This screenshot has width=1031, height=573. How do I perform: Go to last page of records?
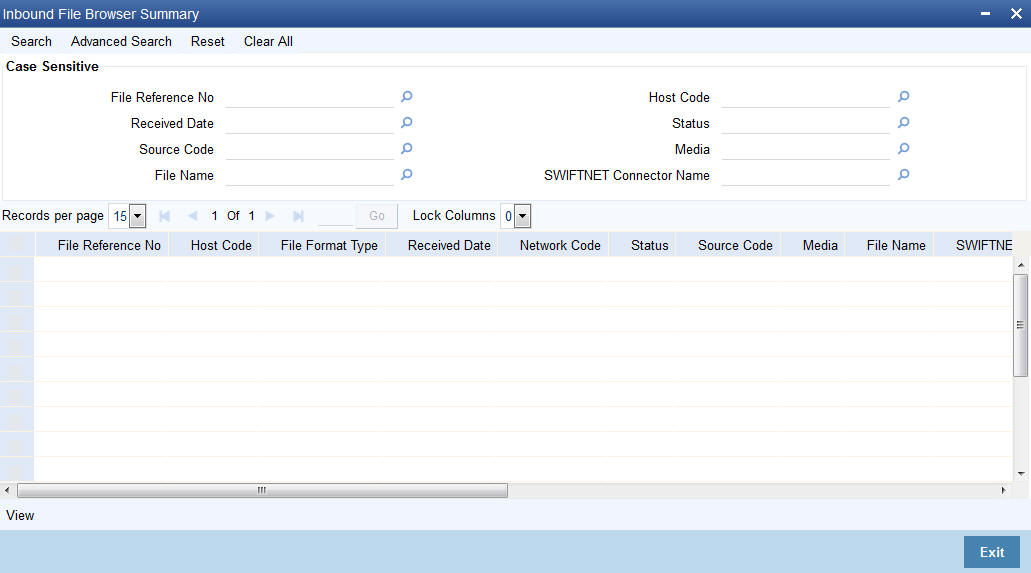tap(298, 216)
